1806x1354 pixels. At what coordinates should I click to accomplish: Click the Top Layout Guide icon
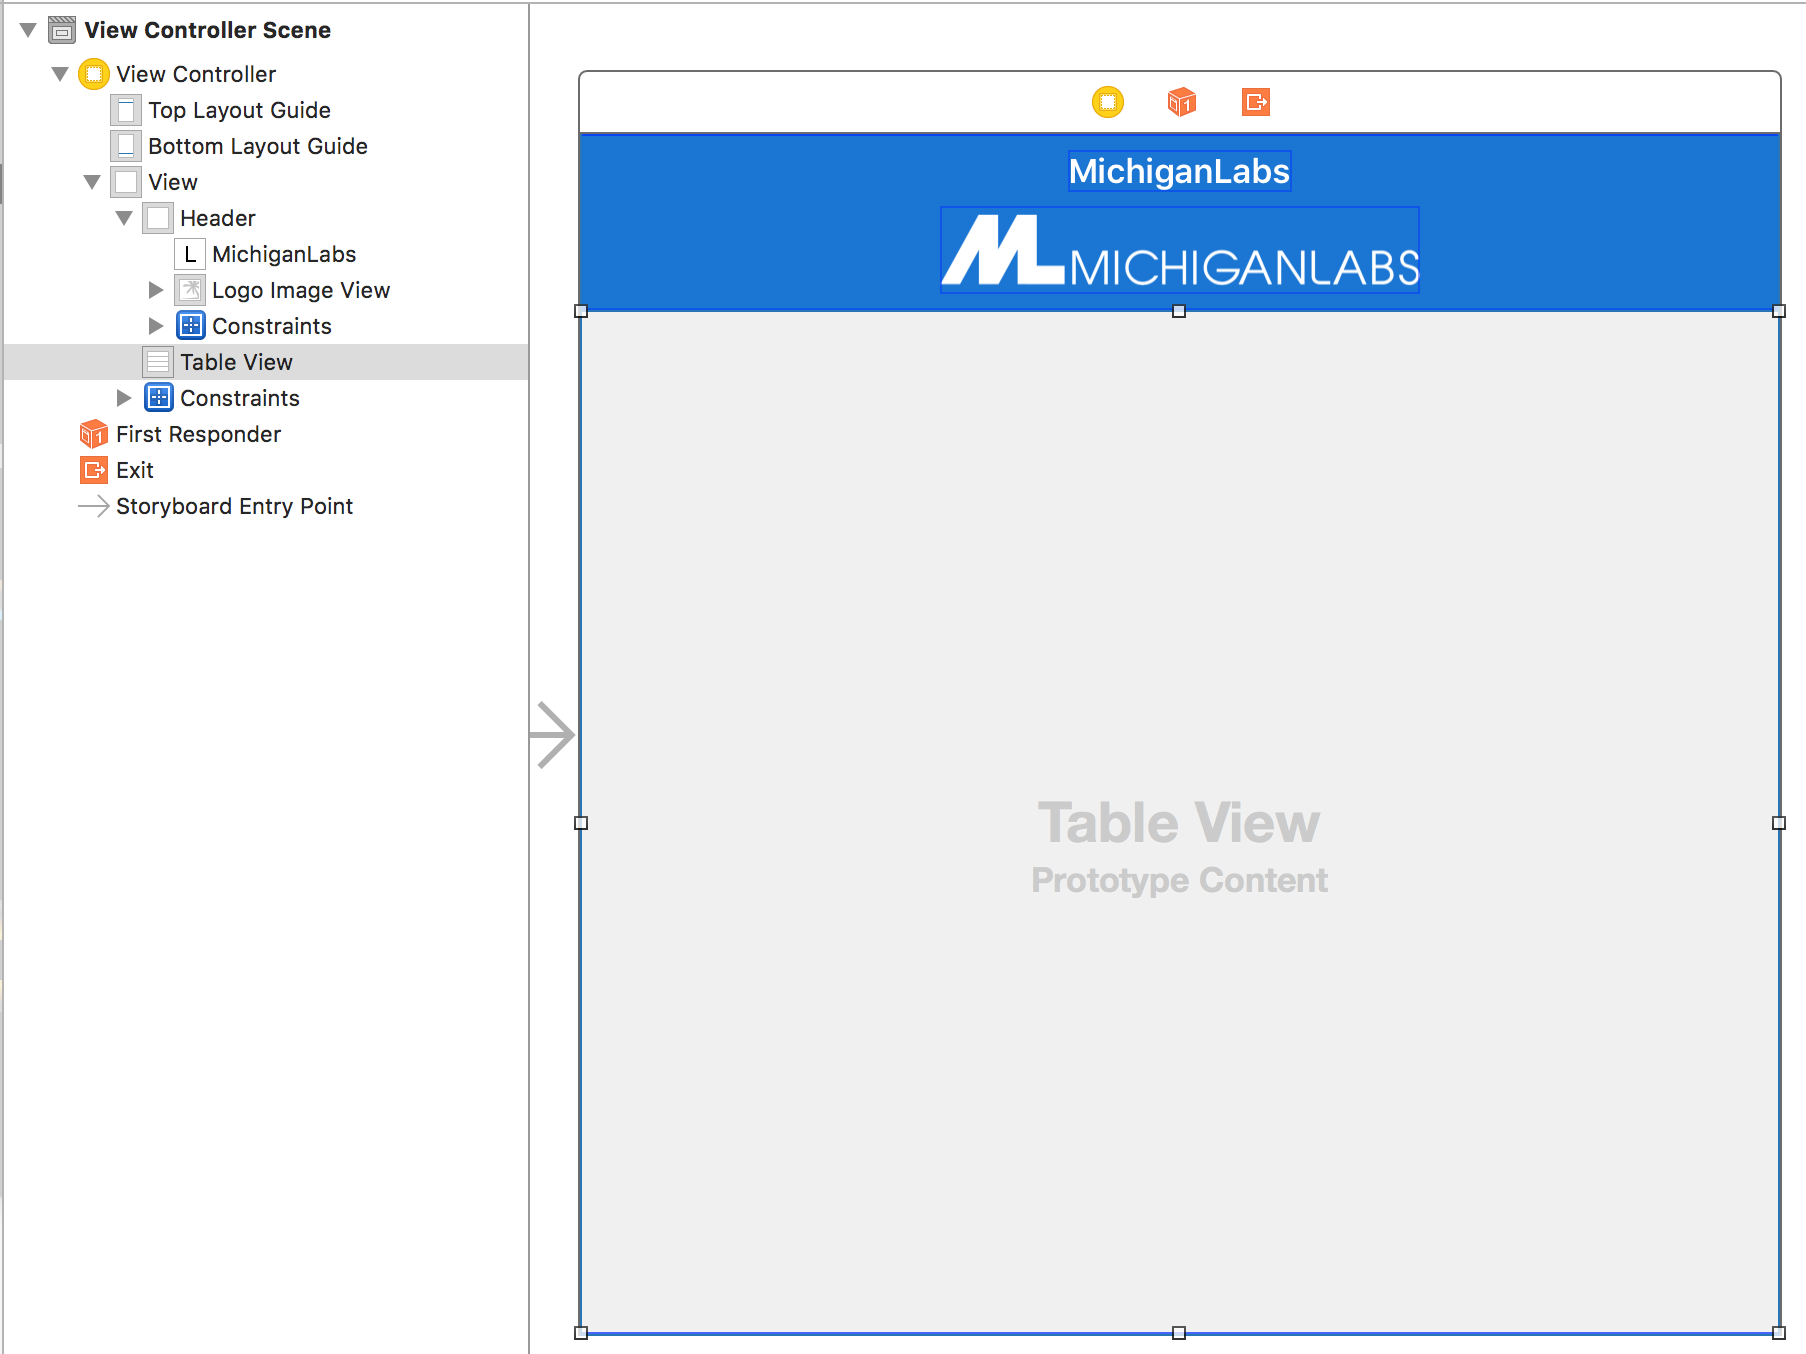coord(126,110)
